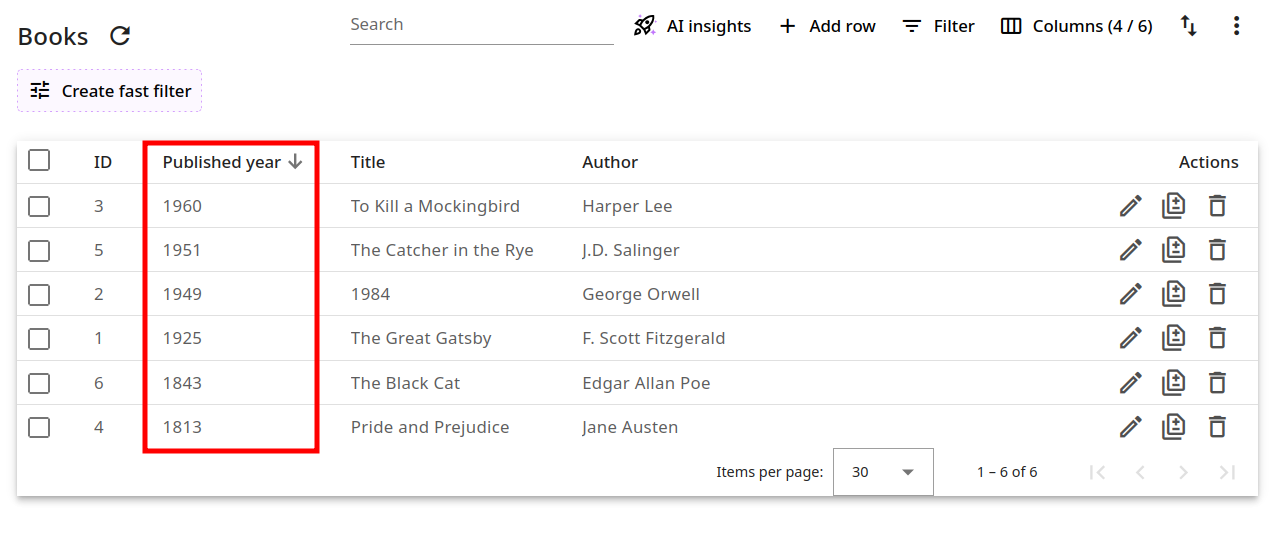This screenshot has height=544, width=1273.
Task: Open AI insights rocket icon
Action: click(x=645, y=26)
